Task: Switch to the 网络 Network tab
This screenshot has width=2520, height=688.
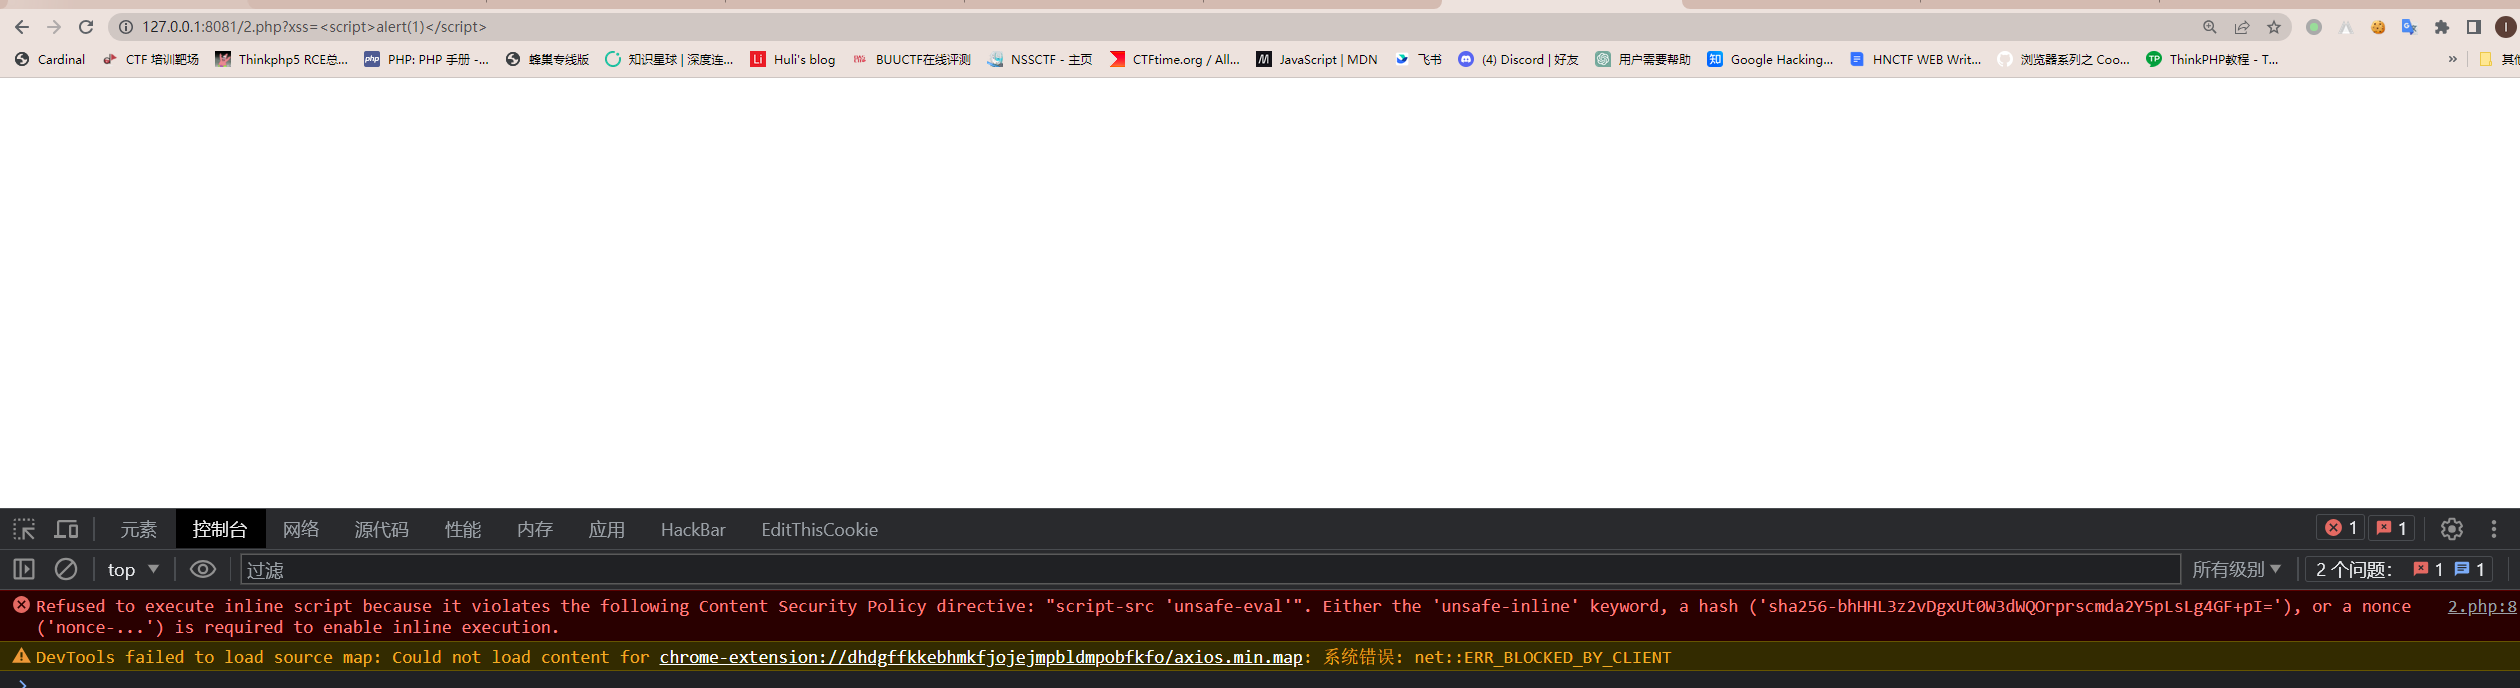Action: [301, 529]
